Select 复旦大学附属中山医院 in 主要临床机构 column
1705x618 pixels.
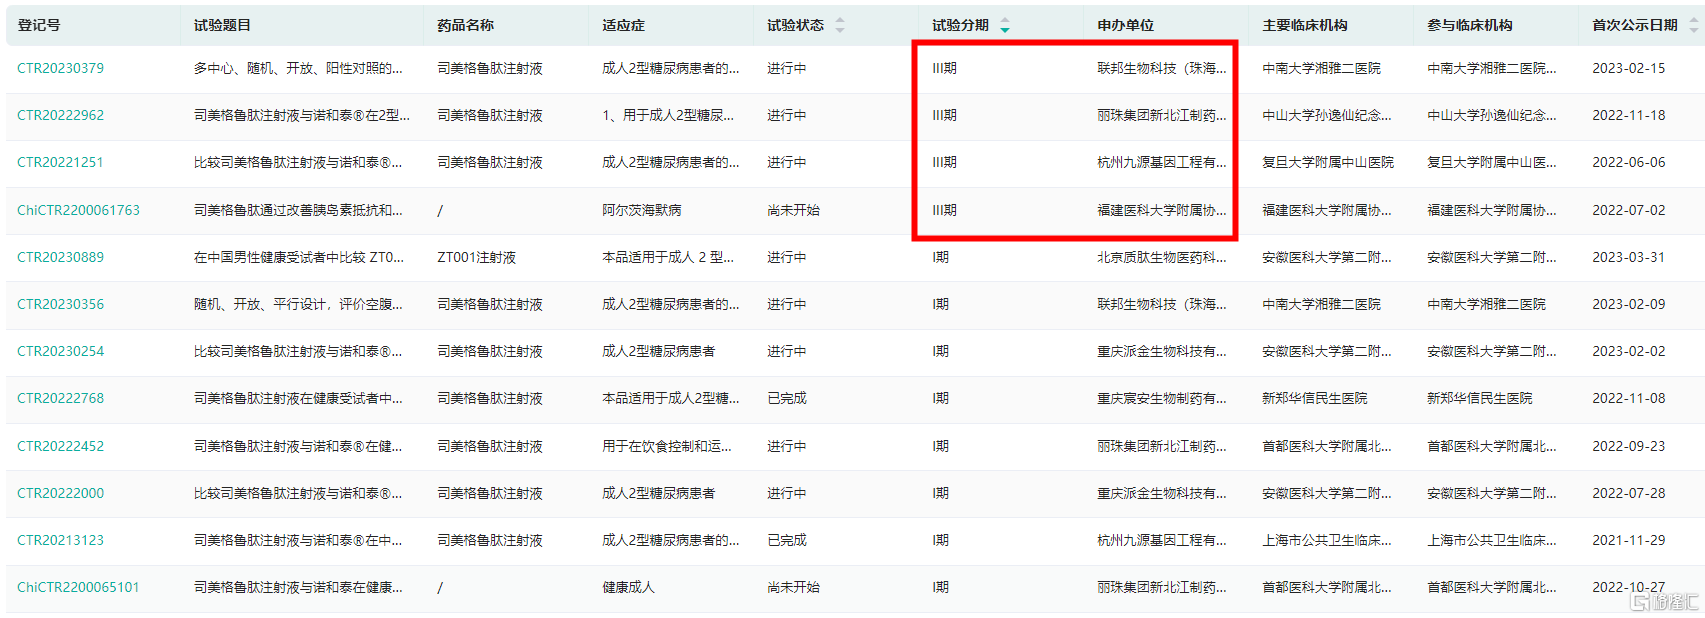[x=1327, y=162]
